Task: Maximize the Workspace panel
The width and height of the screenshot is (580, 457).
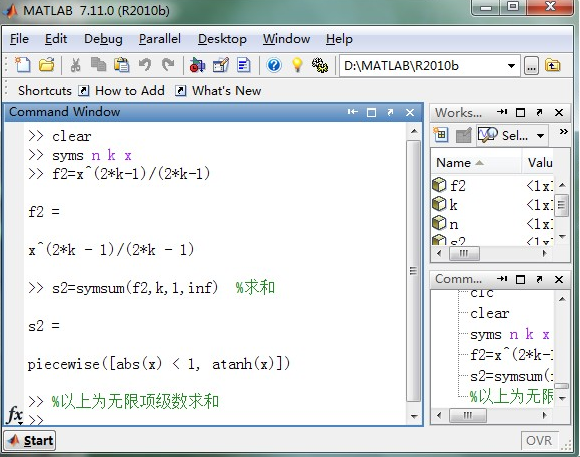Action: click(520, 112)
